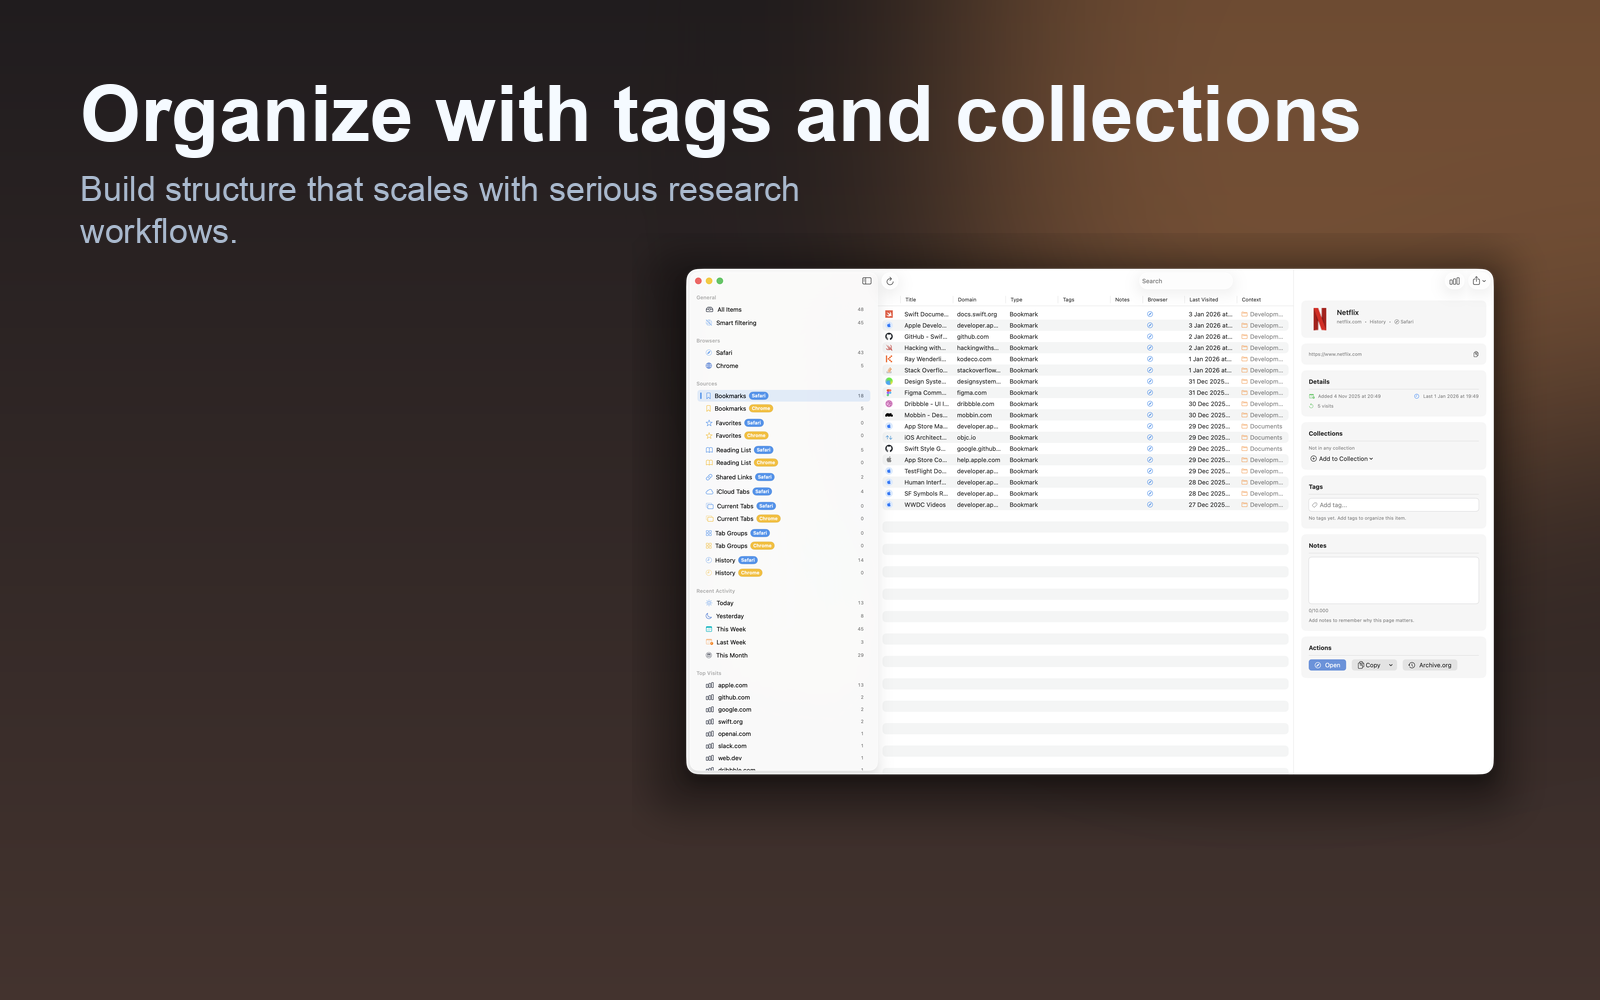Click the Archive.org action button

1430,664
